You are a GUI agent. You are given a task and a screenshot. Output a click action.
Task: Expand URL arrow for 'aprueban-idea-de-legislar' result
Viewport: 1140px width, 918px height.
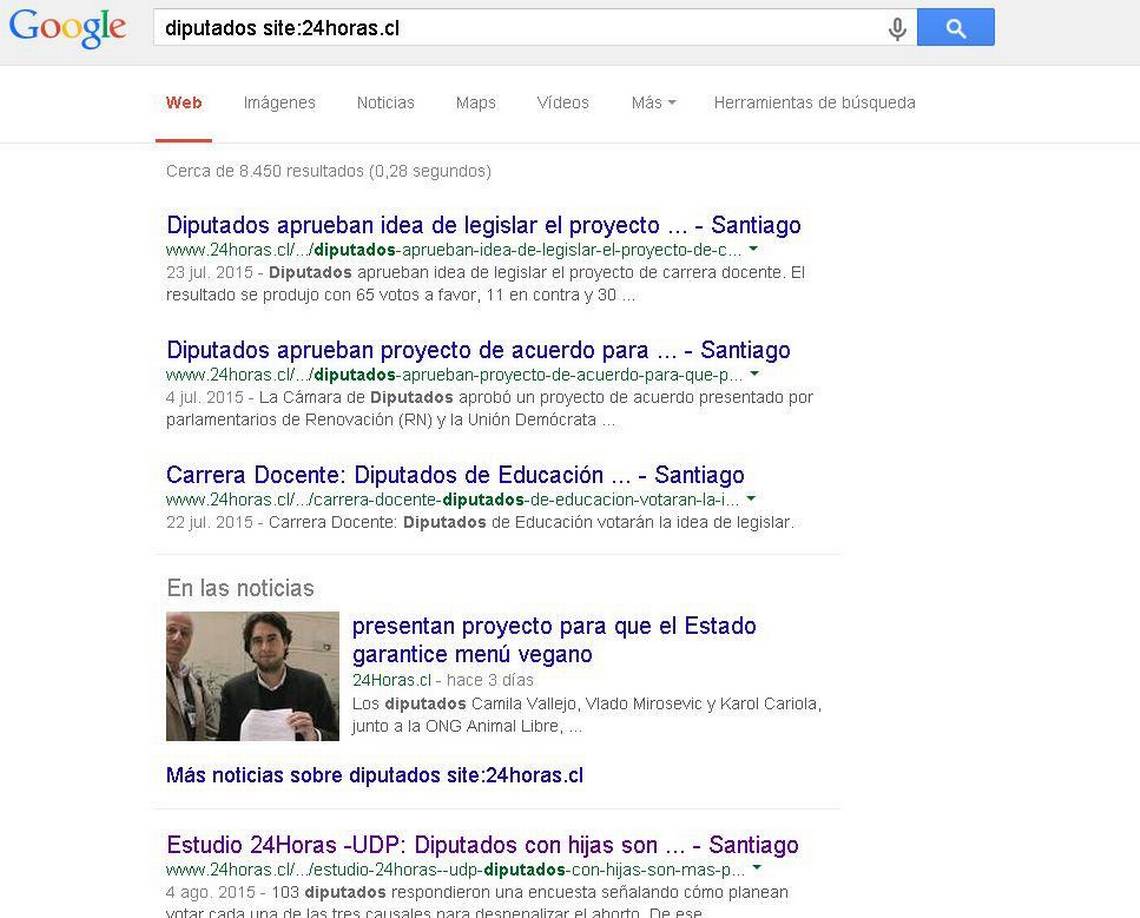pos(753,249)
